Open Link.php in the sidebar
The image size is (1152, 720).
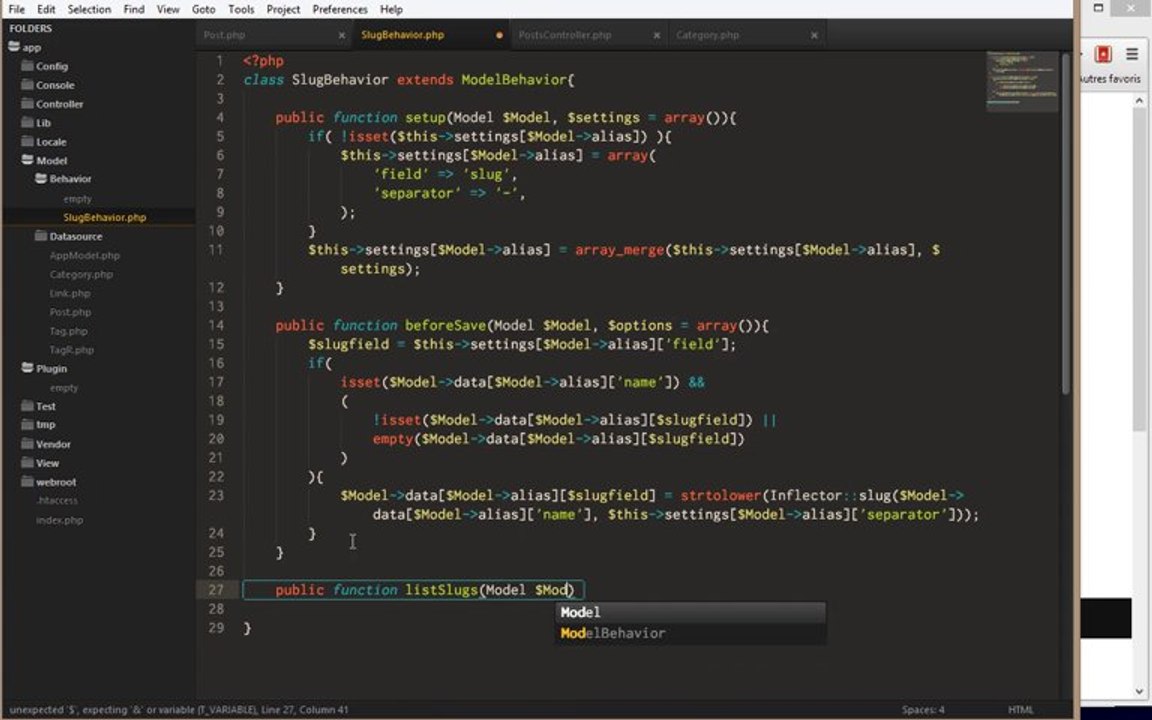(x=70, y=294)
